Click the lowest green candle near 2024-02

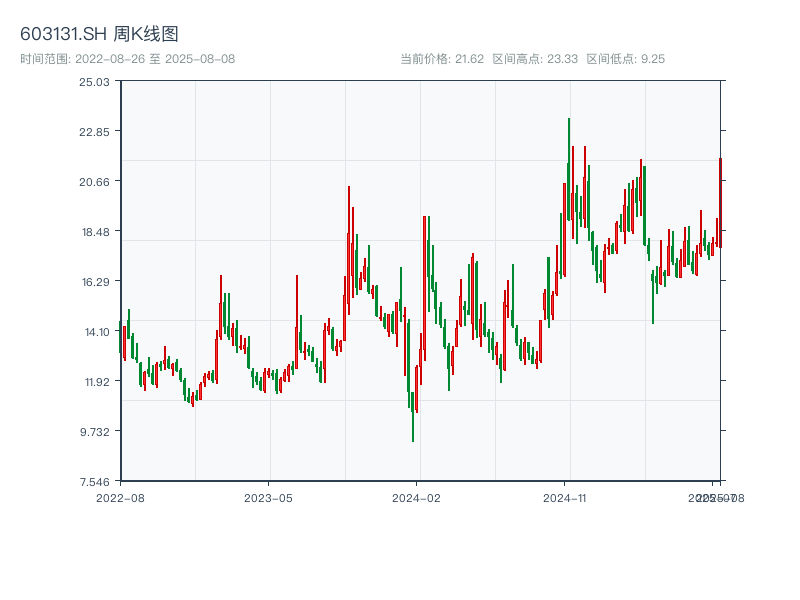point(413,417)
